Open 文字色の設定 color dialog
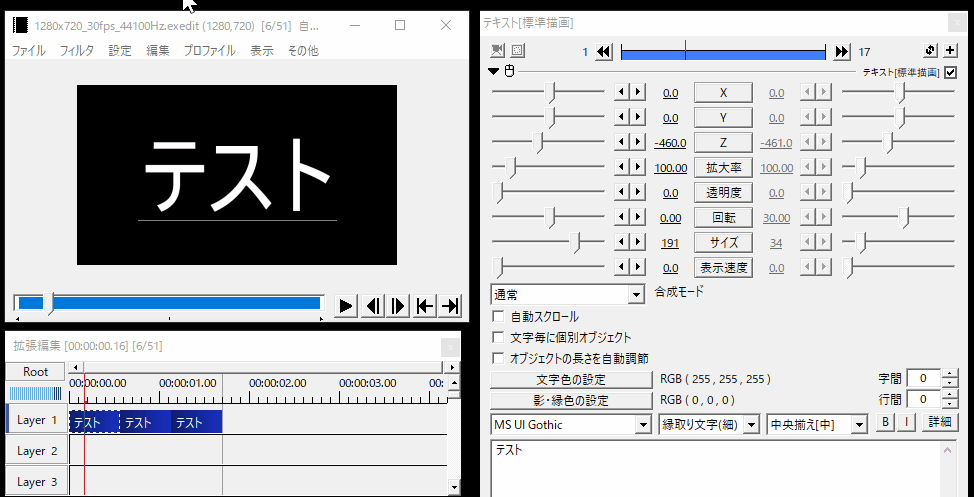This screenshot has height=497, width=974. pos(571,379)
